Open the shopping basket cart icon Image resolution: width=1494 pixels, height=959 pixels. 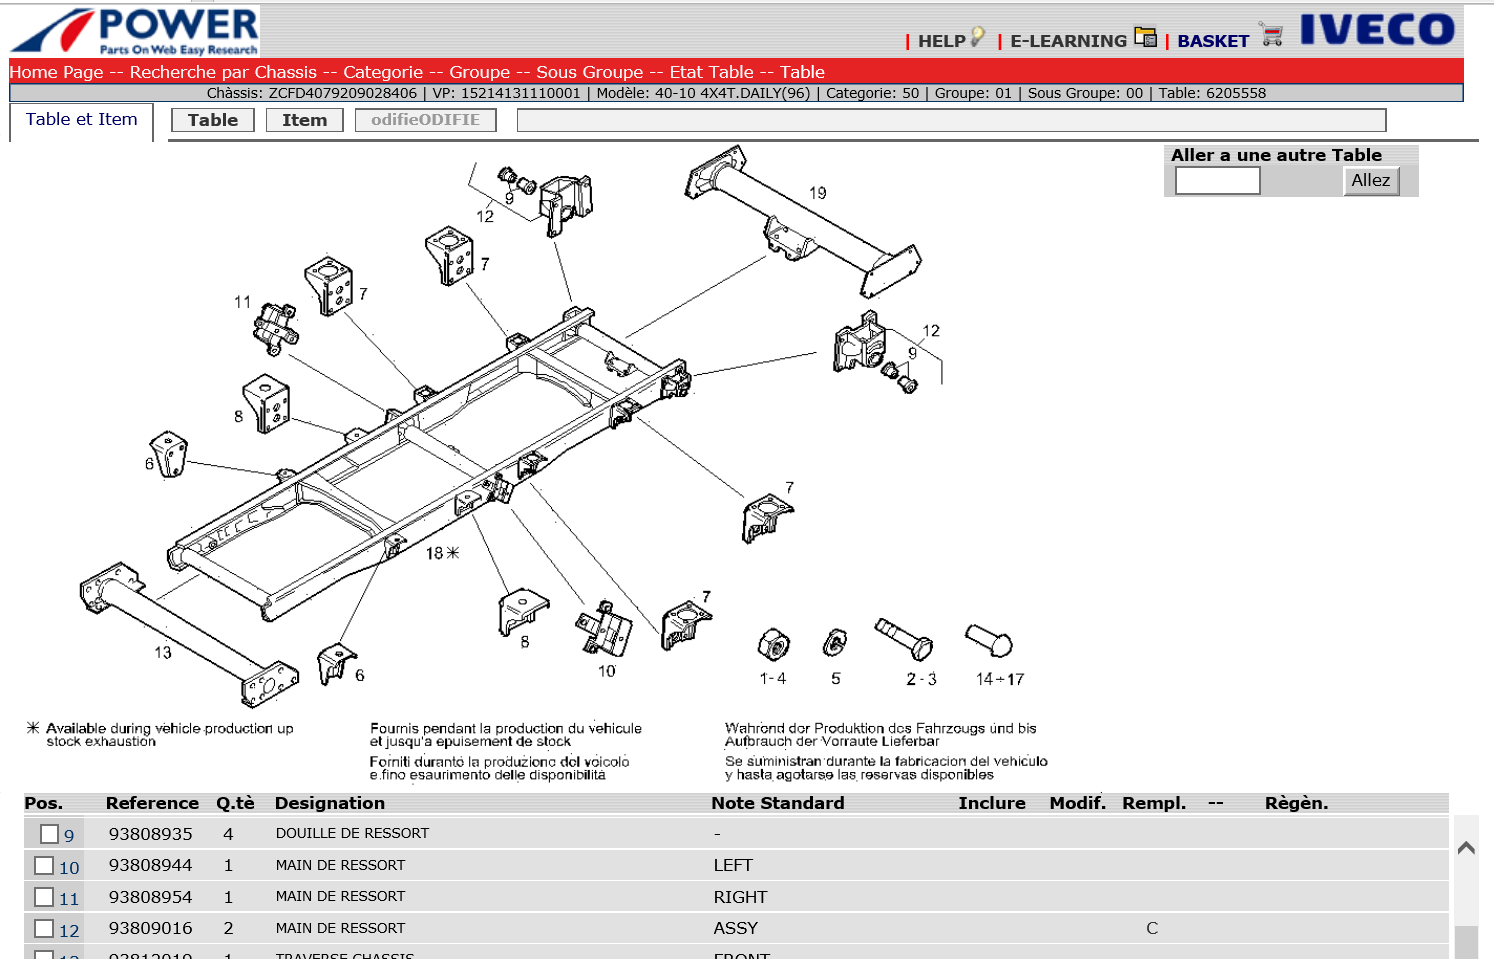[1271, 36]
